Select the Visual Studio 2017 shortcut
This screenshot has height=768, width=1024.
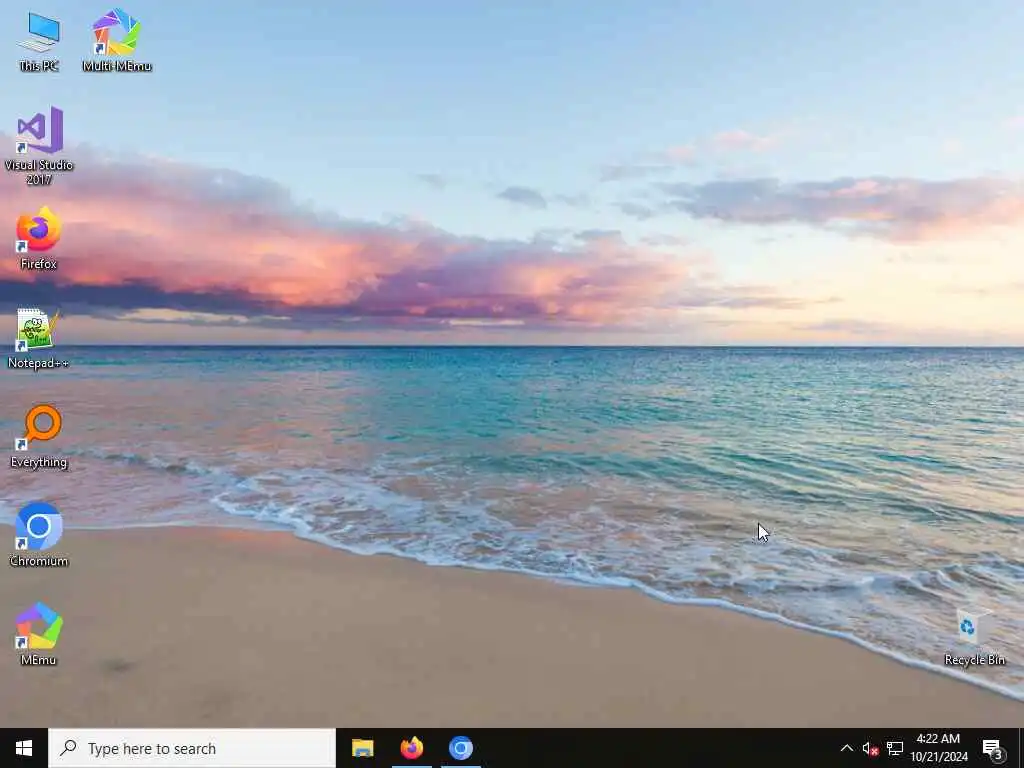39,146
